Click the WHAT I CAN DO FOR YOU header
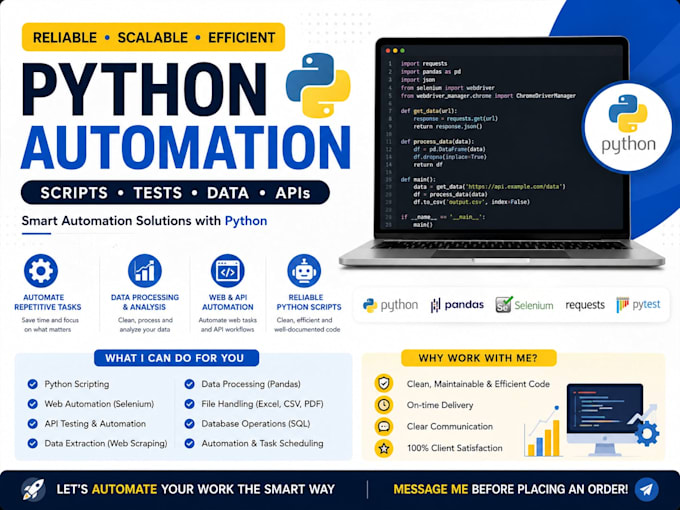This screenshot has width=680, height=510. [x=177, y=358]
